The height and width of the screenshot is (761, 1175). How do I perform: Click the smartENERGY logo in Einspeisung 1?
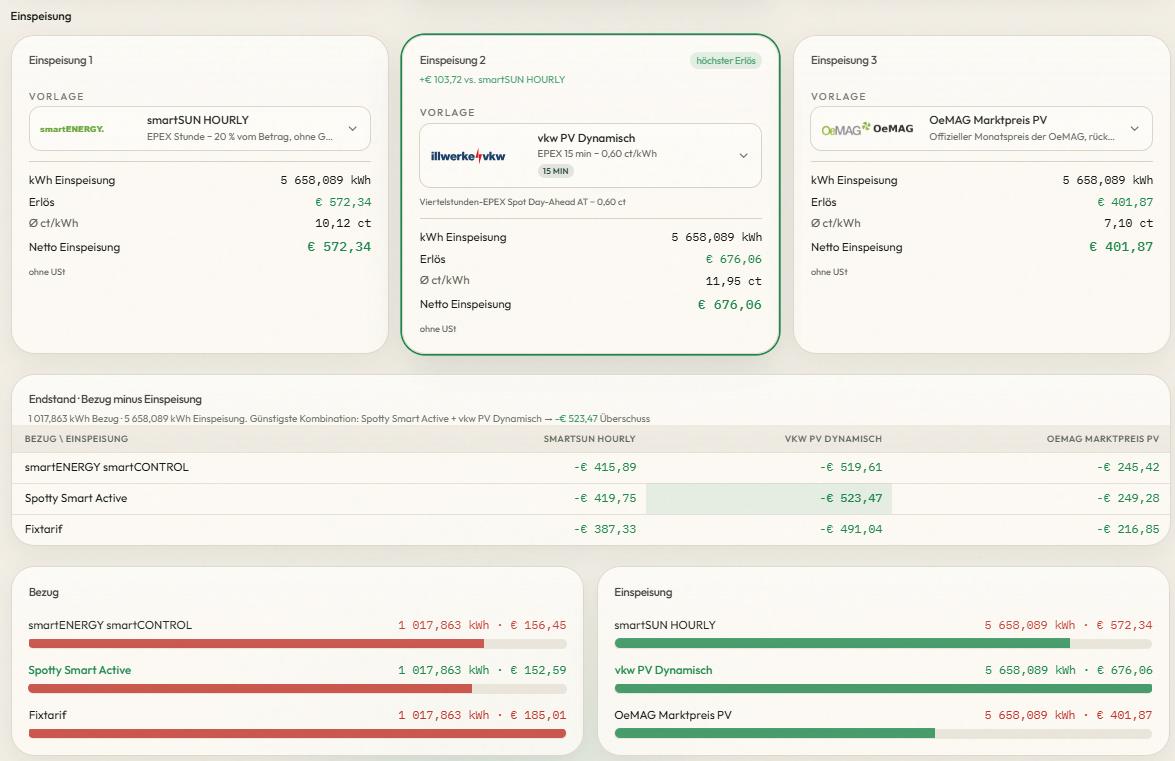72,129
